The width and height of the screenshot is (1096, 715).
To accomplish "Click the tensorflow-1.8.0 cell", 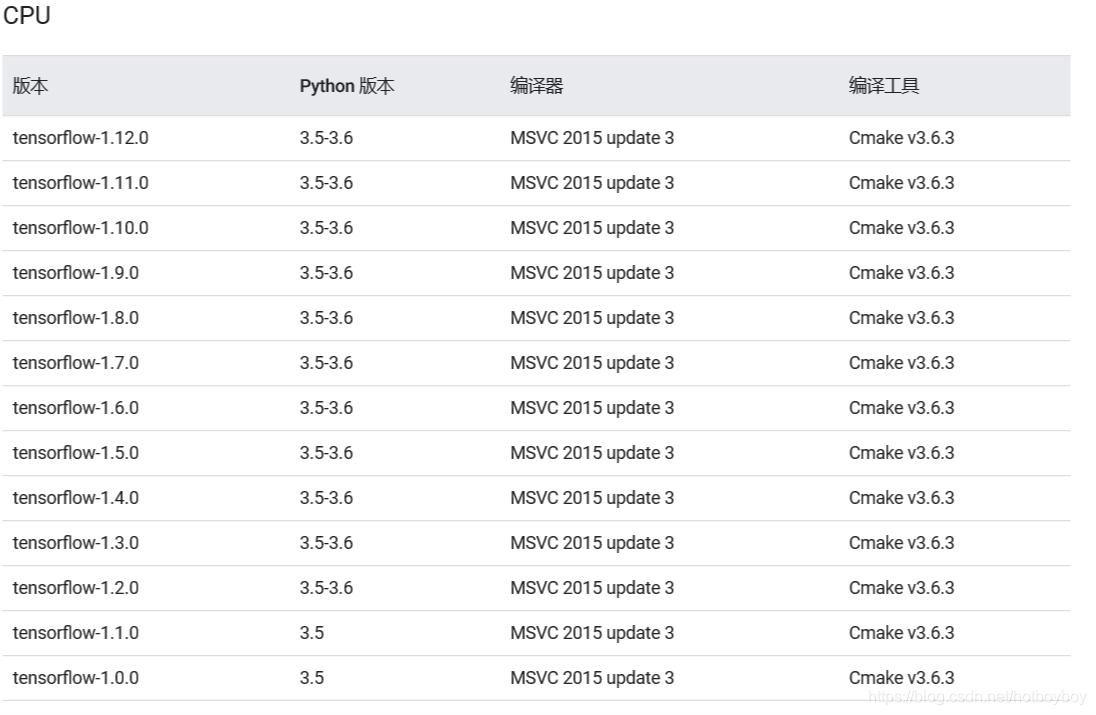I will click(75, 318).
